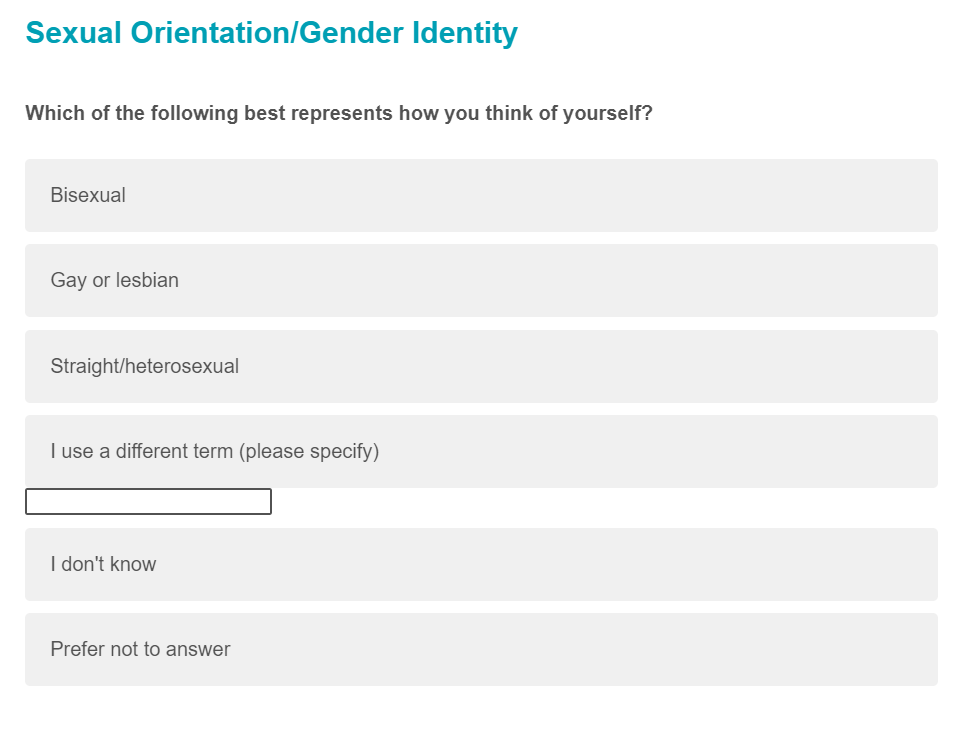Select the Bisexual option
Screen dimensions: 957x733
point(480,195)
